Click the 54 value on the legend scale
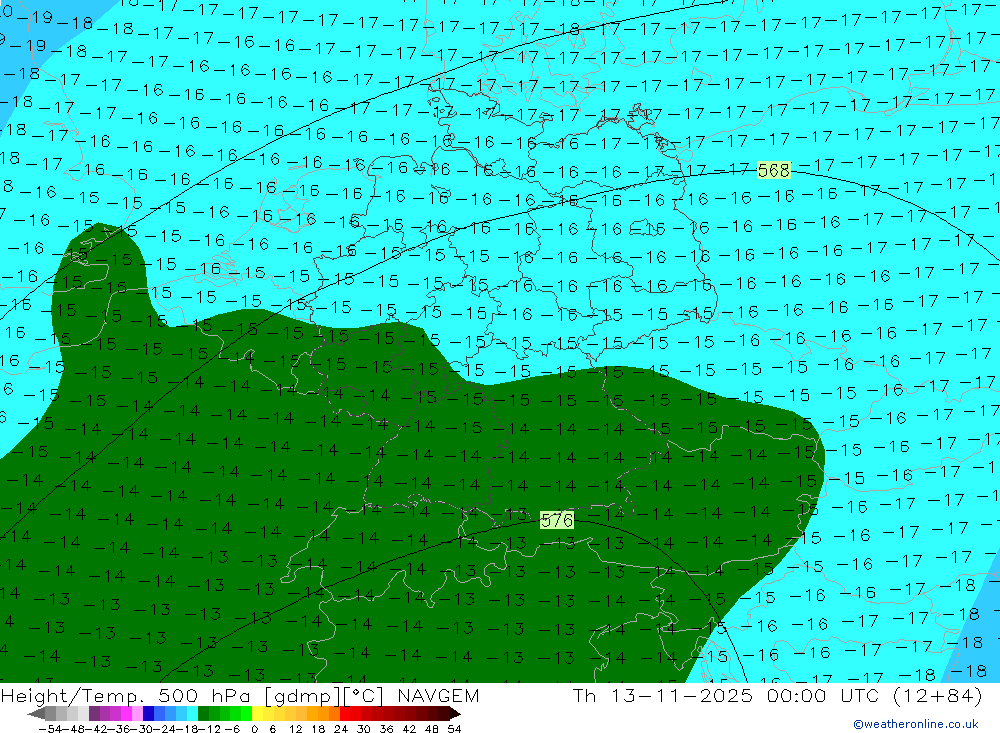1000x733 pixels. click(x=454, y=729)
